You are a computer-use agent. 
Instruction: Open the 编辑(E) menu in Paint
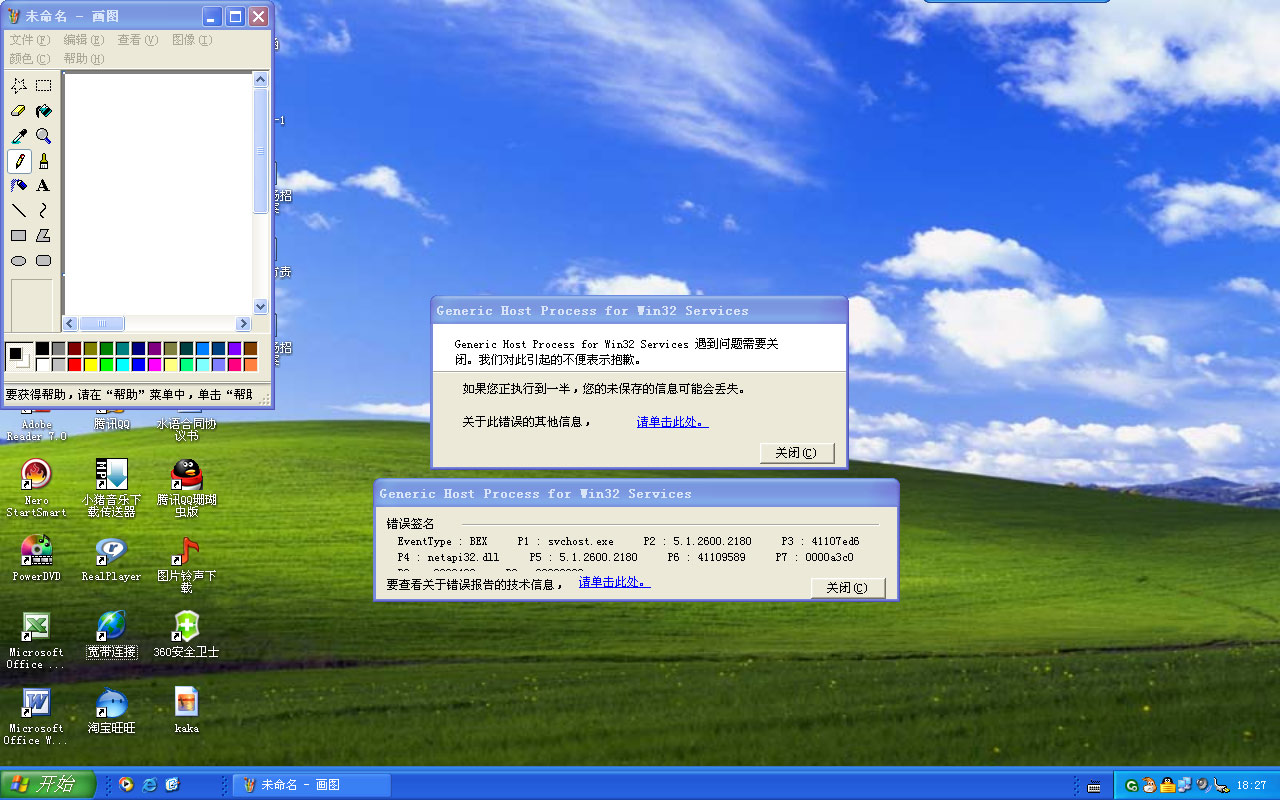click(x=84, y=40)
